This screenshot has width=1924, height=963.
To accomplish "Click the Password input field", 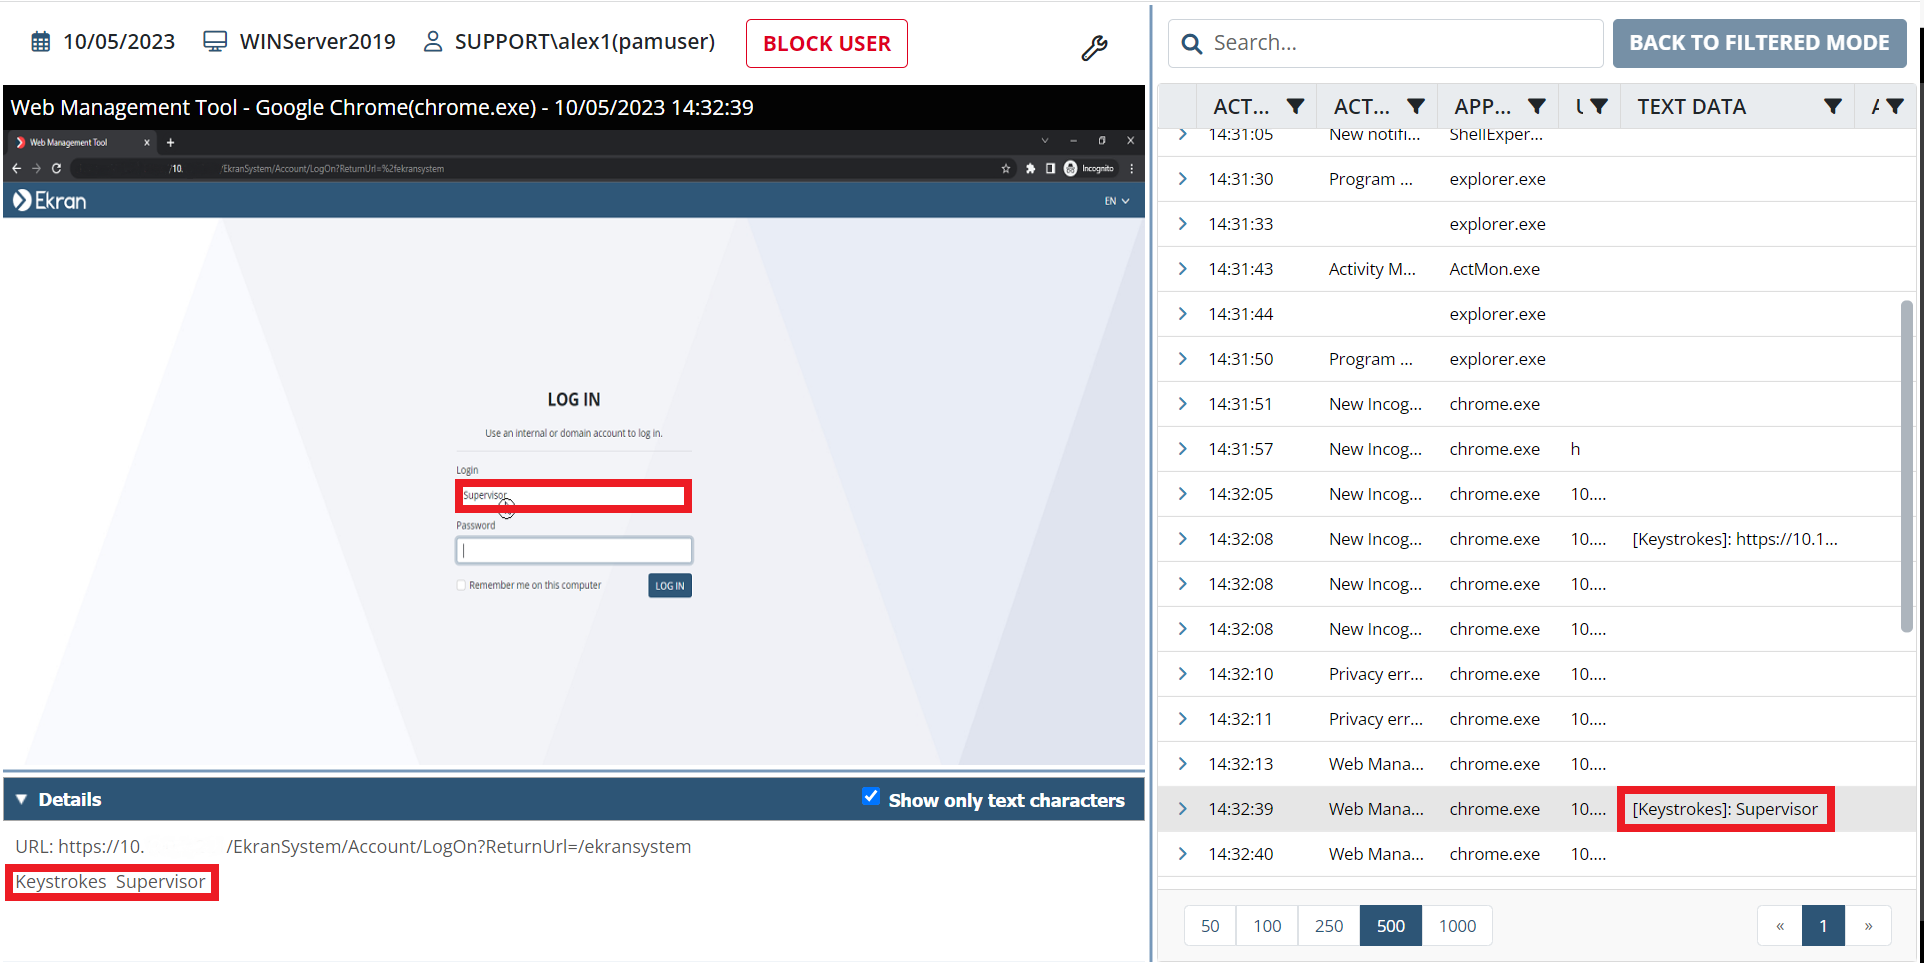I will tap(574, 550).
